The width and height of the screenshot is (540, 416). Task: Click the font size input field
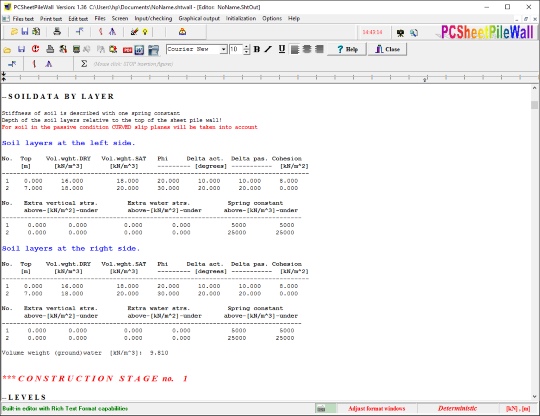[x=236, y=49]
